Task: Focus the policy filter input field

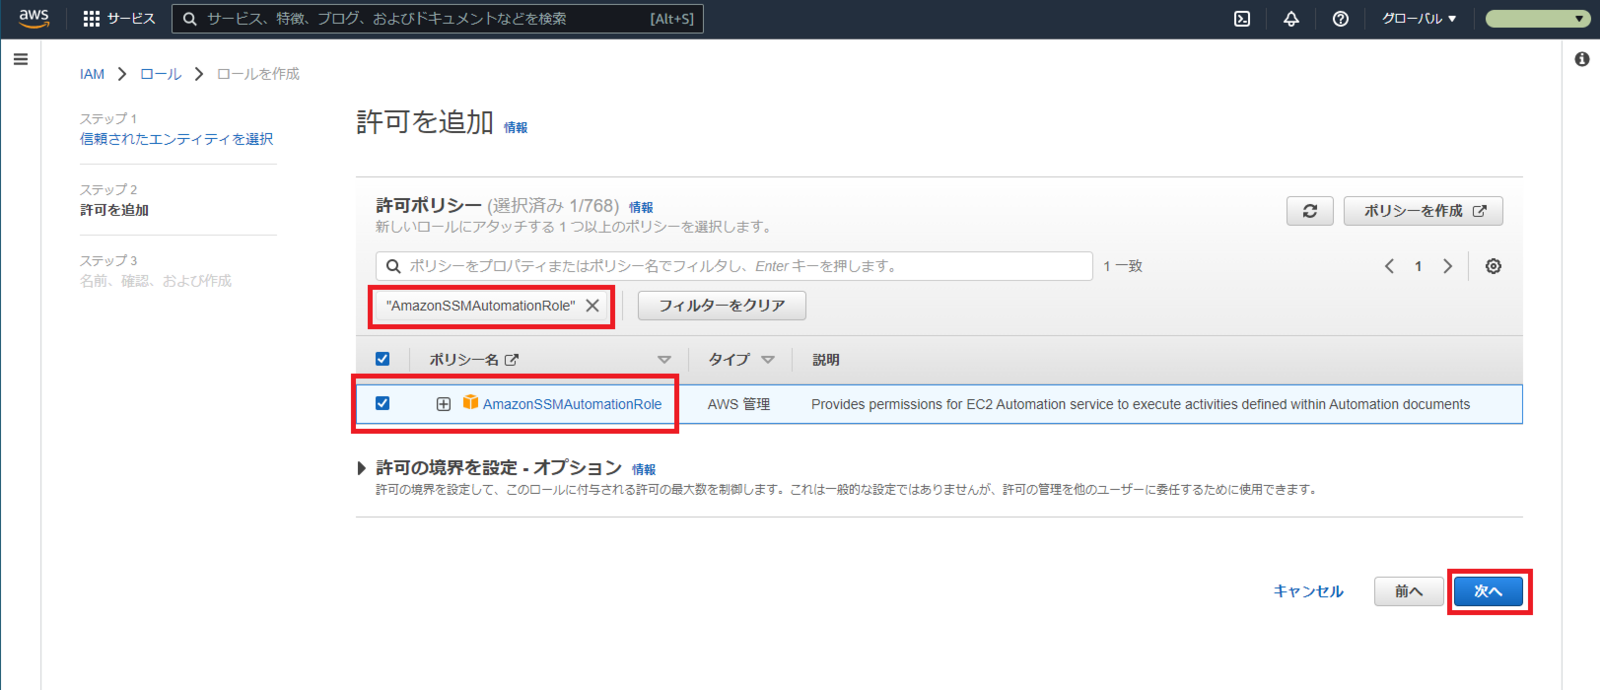Action: tap(734, 266)
